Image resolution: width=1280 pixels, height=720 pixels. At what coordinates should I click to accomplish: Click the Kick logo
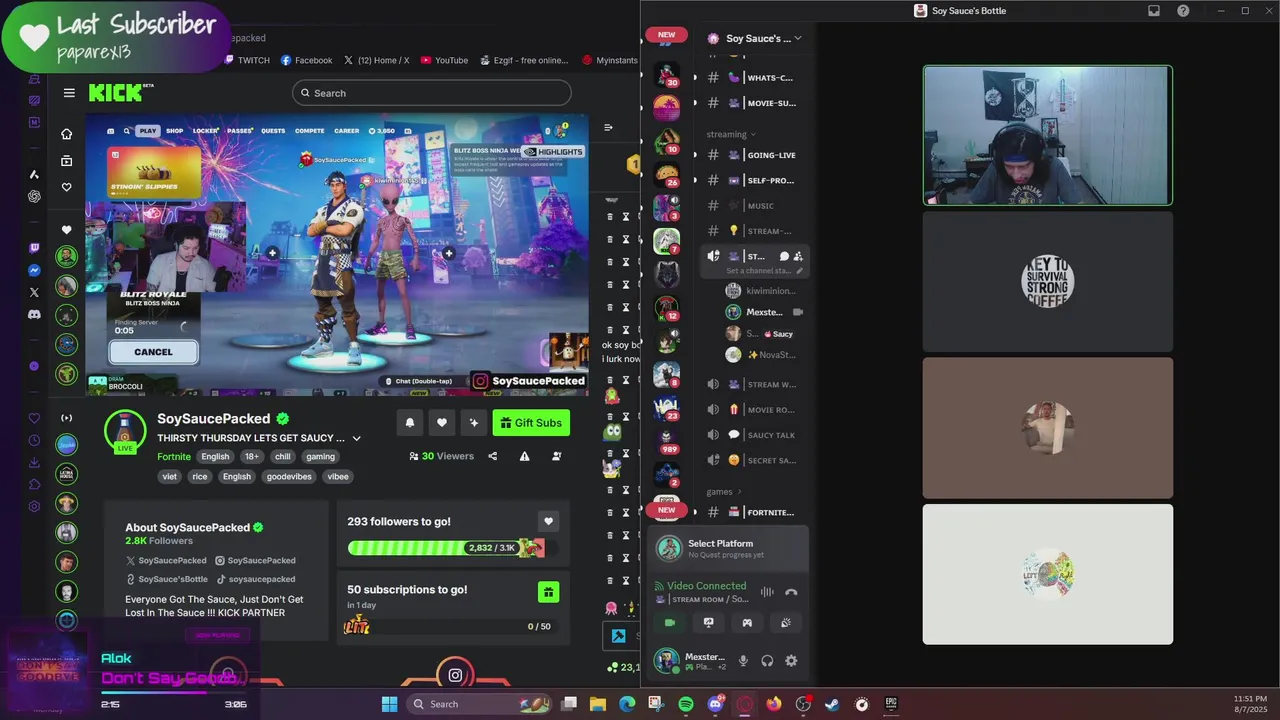click(x=118, y=93)
